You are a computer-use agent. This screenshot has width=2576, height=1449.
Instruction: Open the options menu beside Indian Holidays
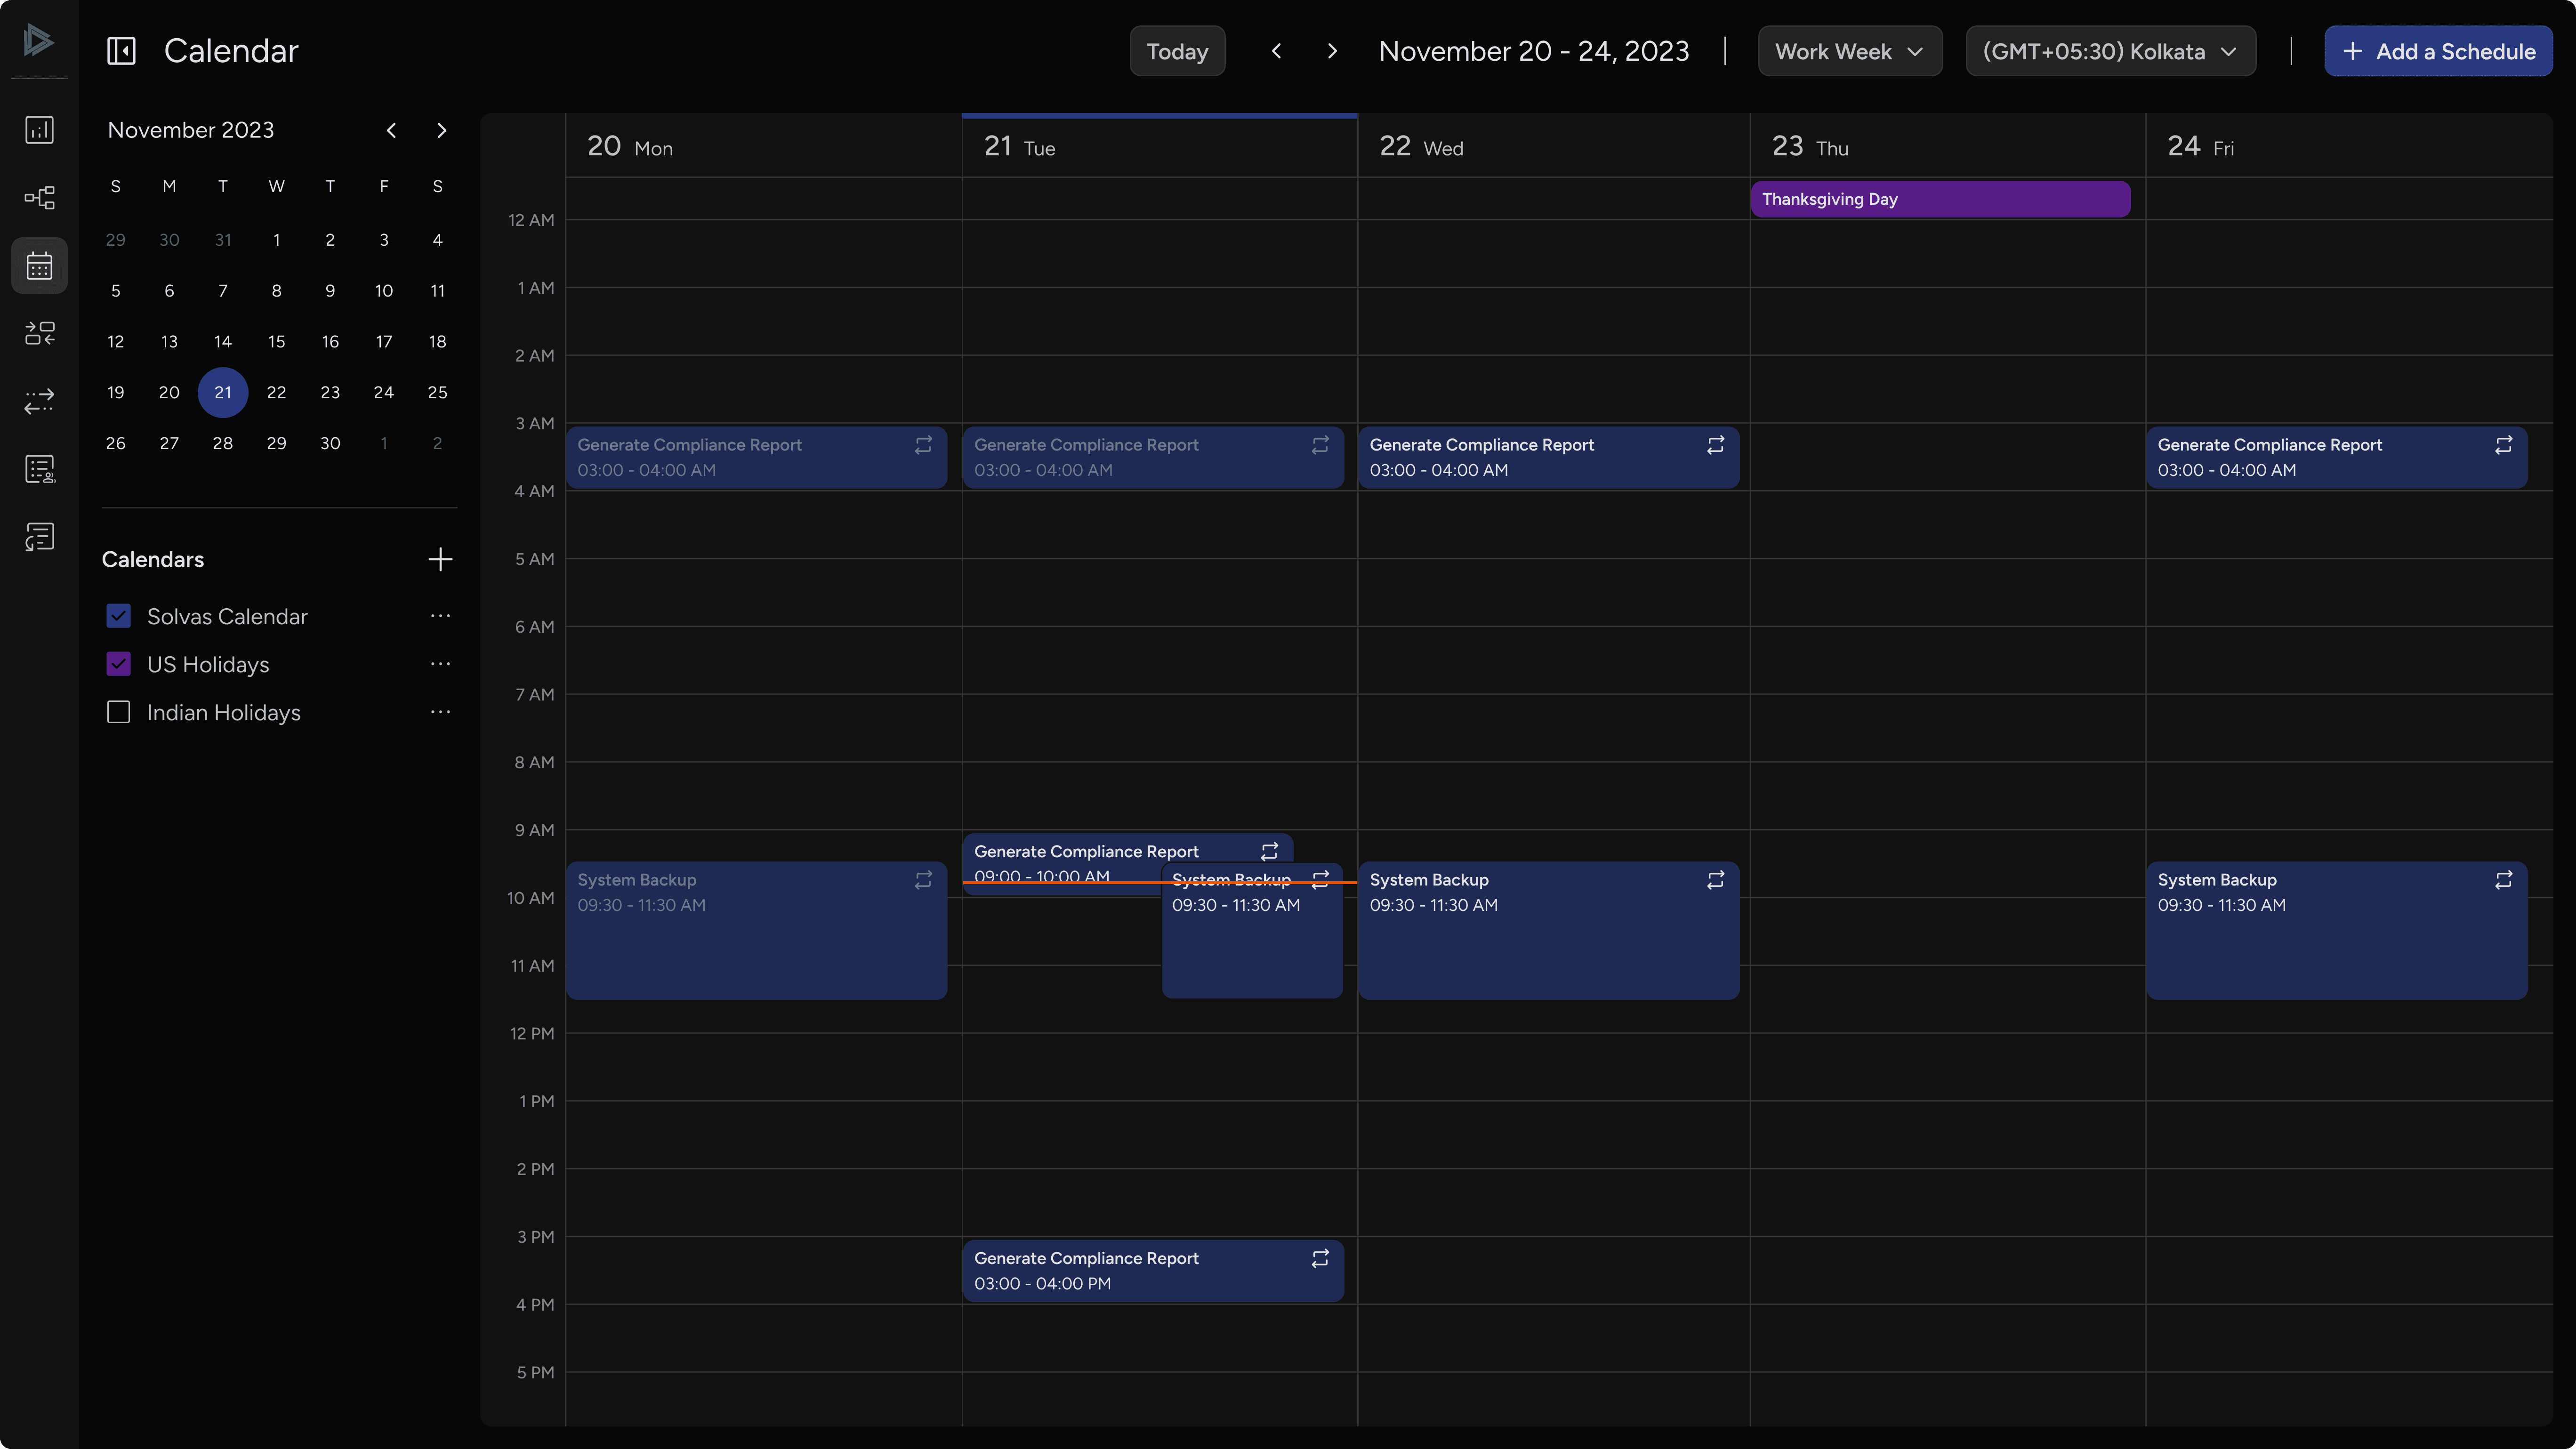[x=441, y=712]
